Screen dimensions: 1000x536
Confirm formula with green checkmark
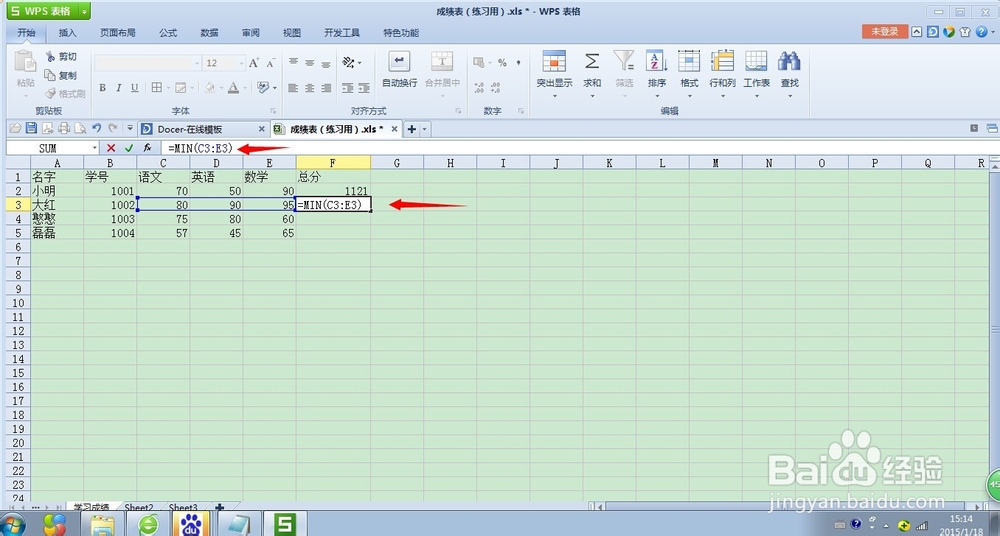tap(129, 148)
